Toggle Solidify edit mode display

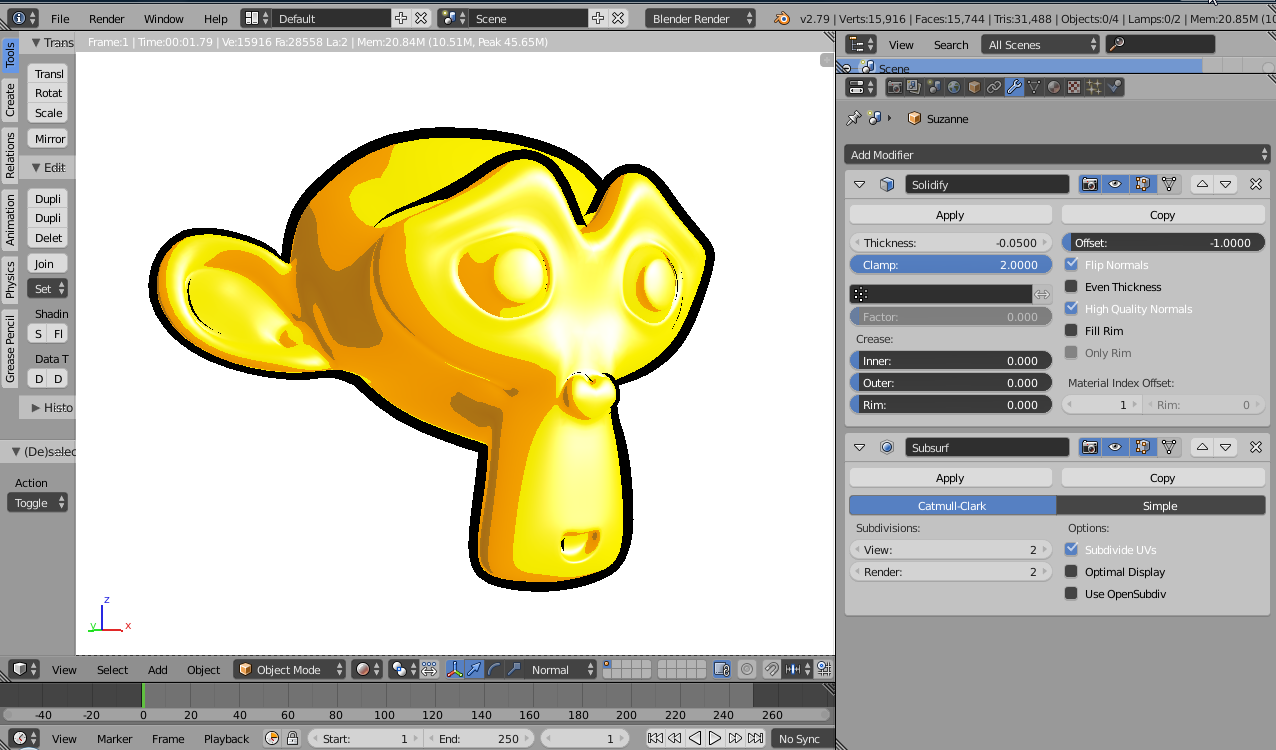pos(1142,184)
